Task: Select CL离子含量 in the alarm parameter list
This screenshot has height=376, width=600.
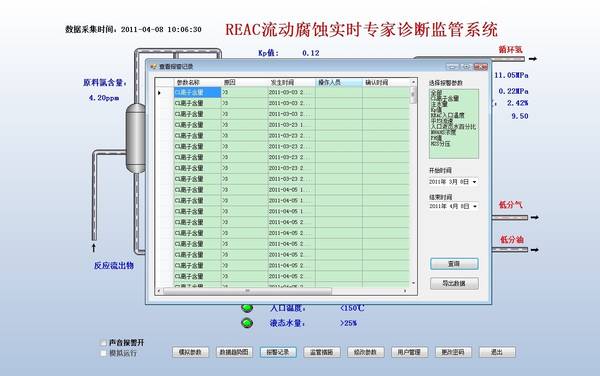Action: [x=445, y=99]
